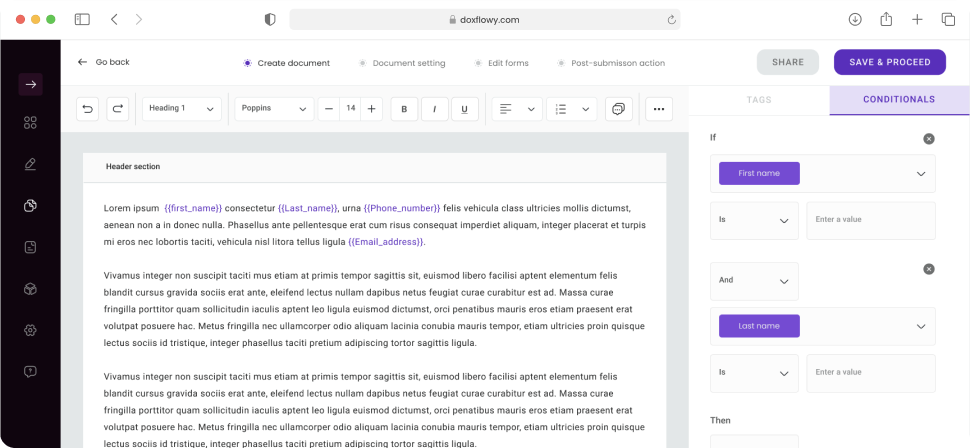
Task: Click the browser privacy shield icon
Action: pos(270,19)
